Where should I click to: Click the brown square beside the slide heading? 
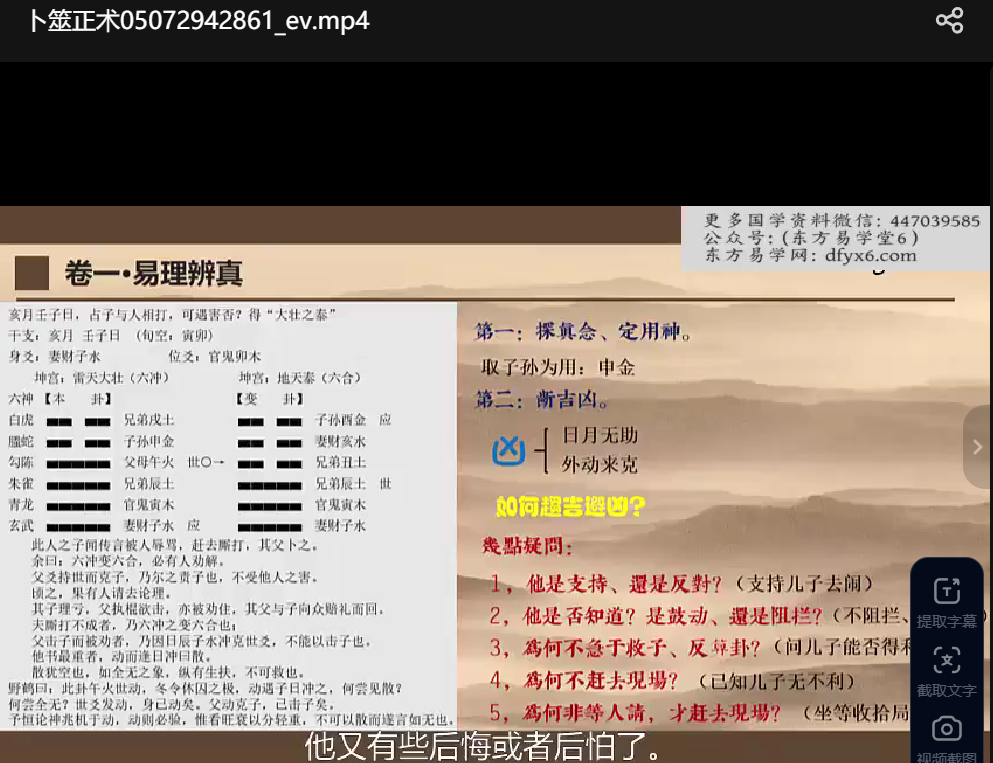pyautogui.click(x=32, y=272)
